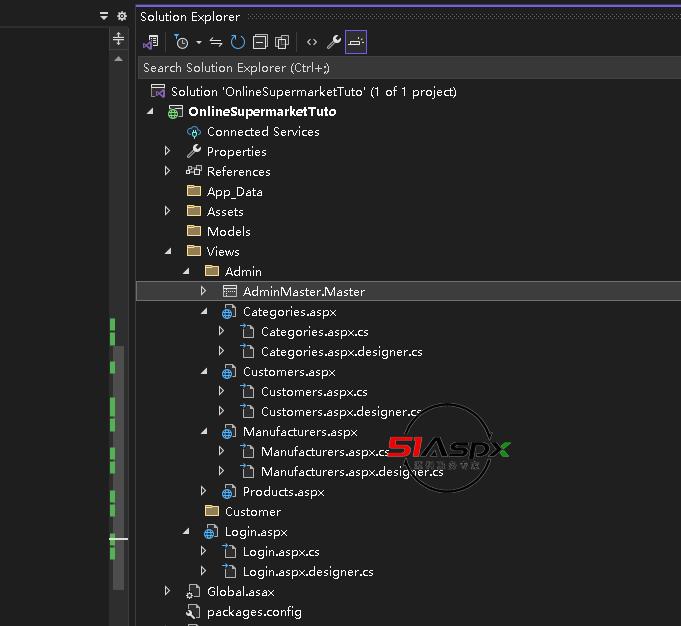This screenshot has width=681, height=626.
Task: Select Customers.aspx.designer.cs file
Action: click(x=341, y=412)
